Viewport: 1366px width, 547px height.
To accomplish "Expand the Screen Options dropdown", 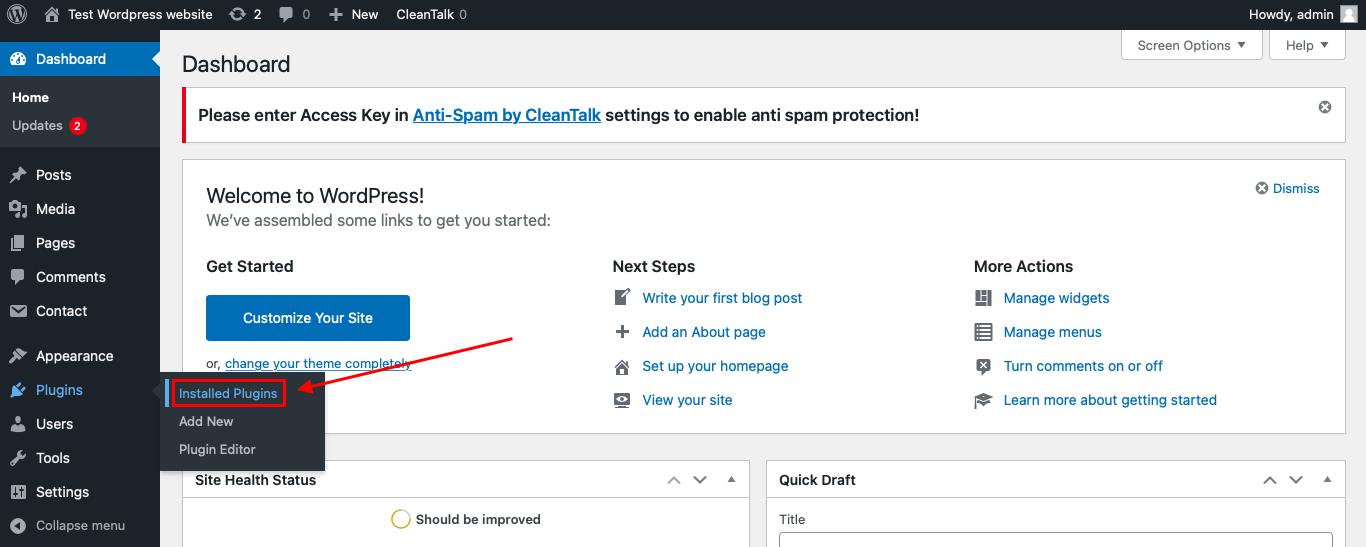I will (1192, 45).
